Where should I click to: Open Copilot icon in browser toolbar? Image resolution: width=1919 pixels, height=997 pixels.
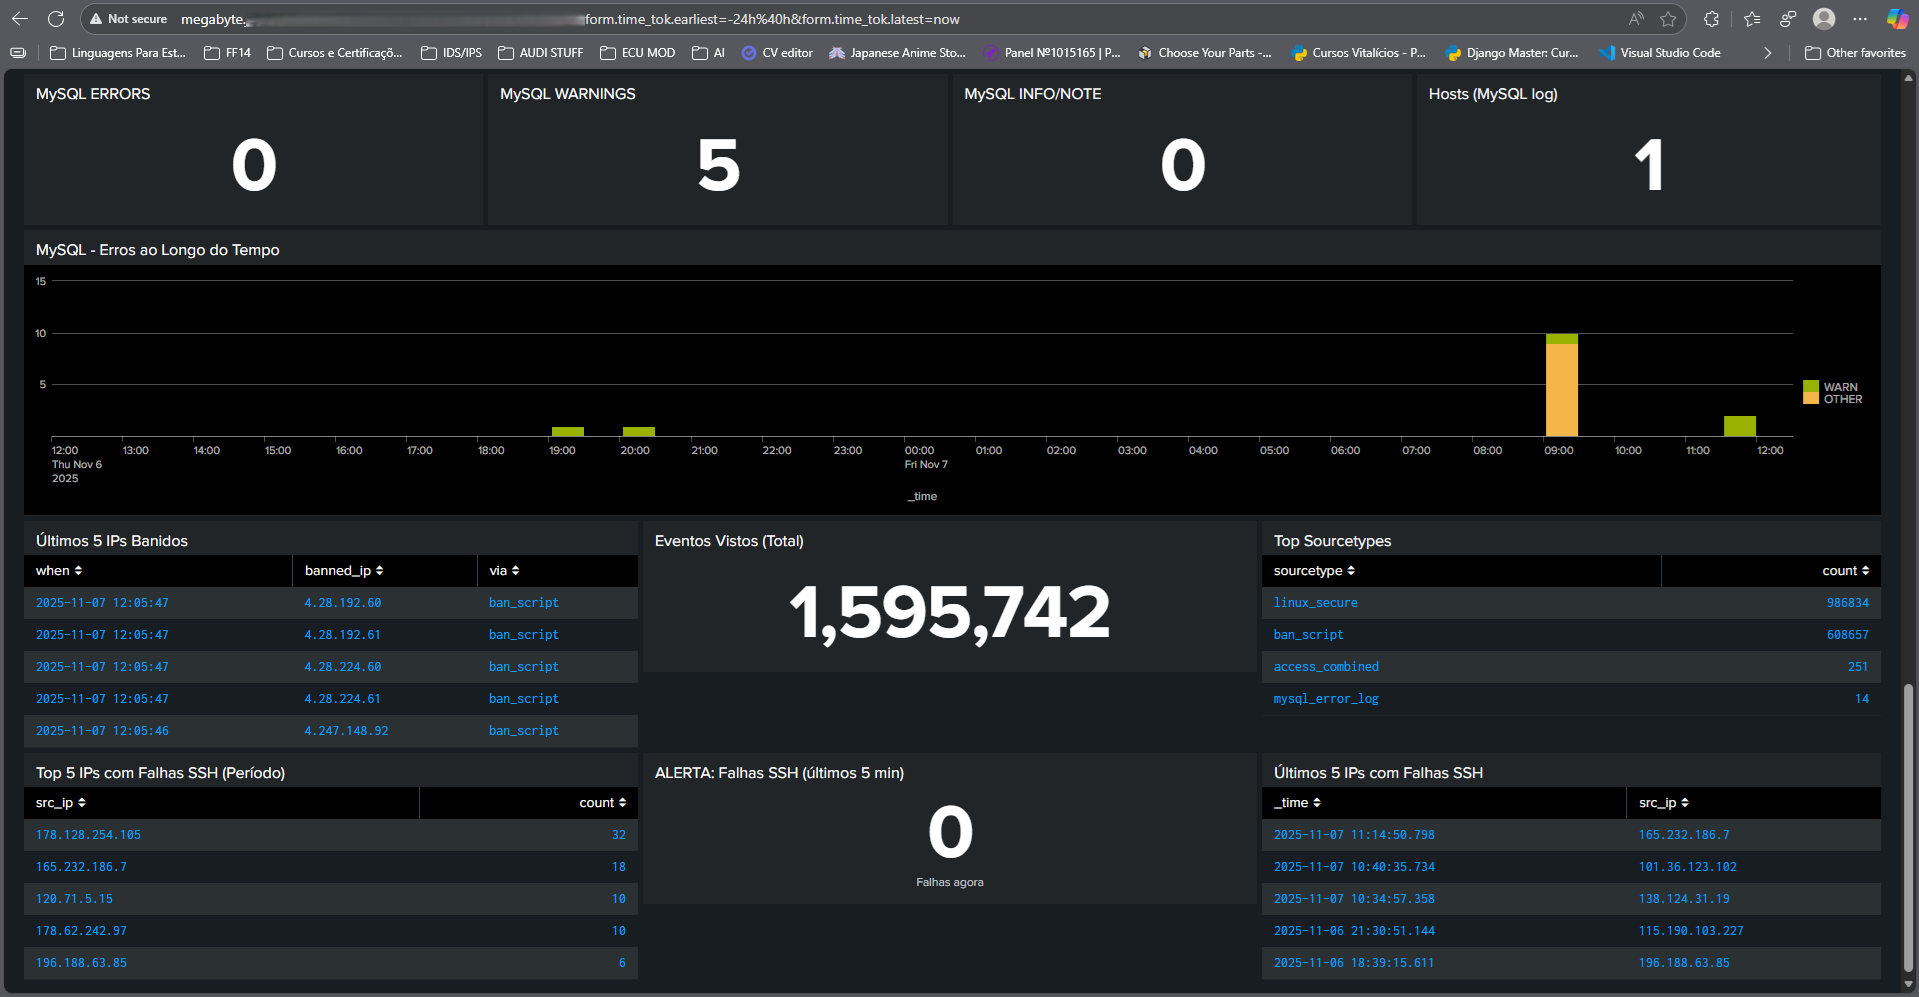(1896, 19)
